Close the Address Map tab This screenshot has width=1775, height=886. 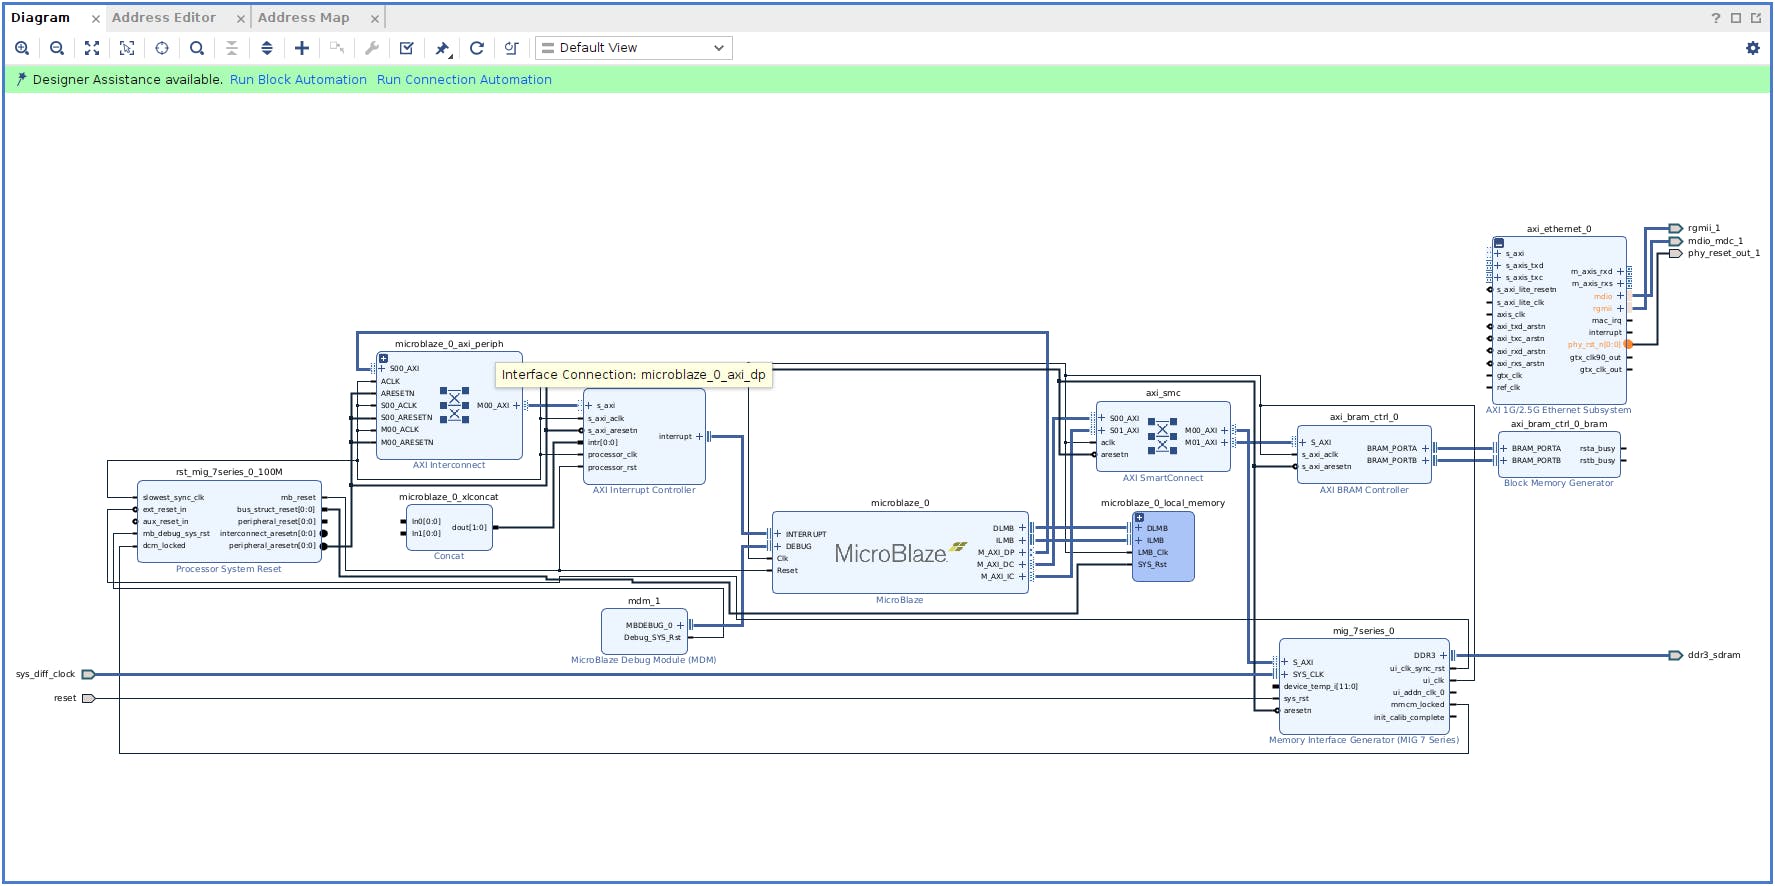[x=375, y=19]
